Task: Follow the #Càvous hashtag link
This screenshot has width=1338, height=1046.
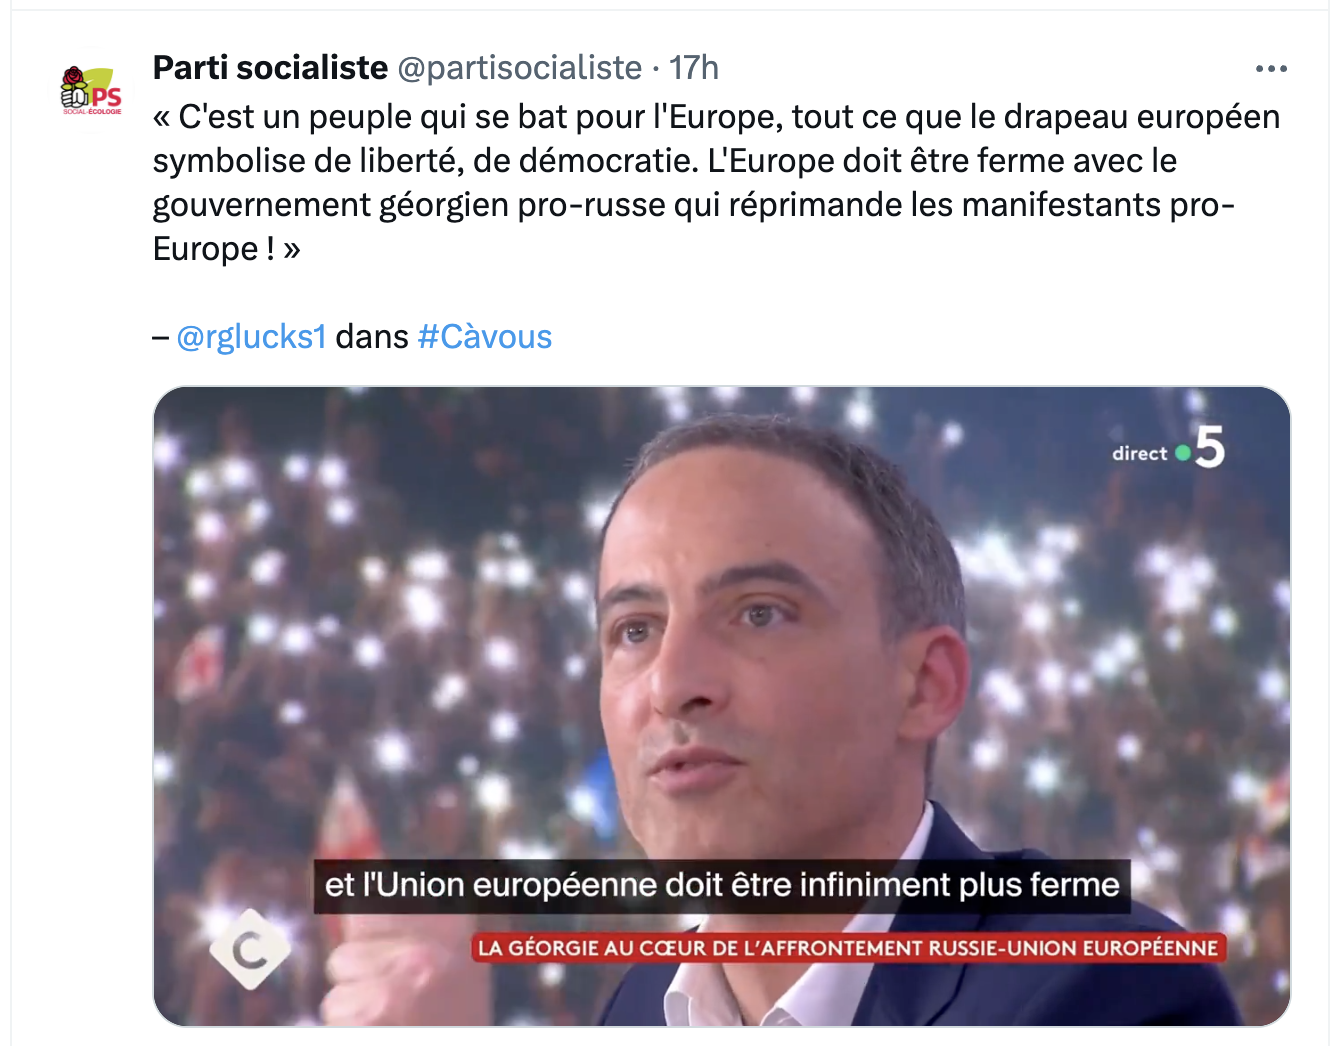Action: point(485,337)
